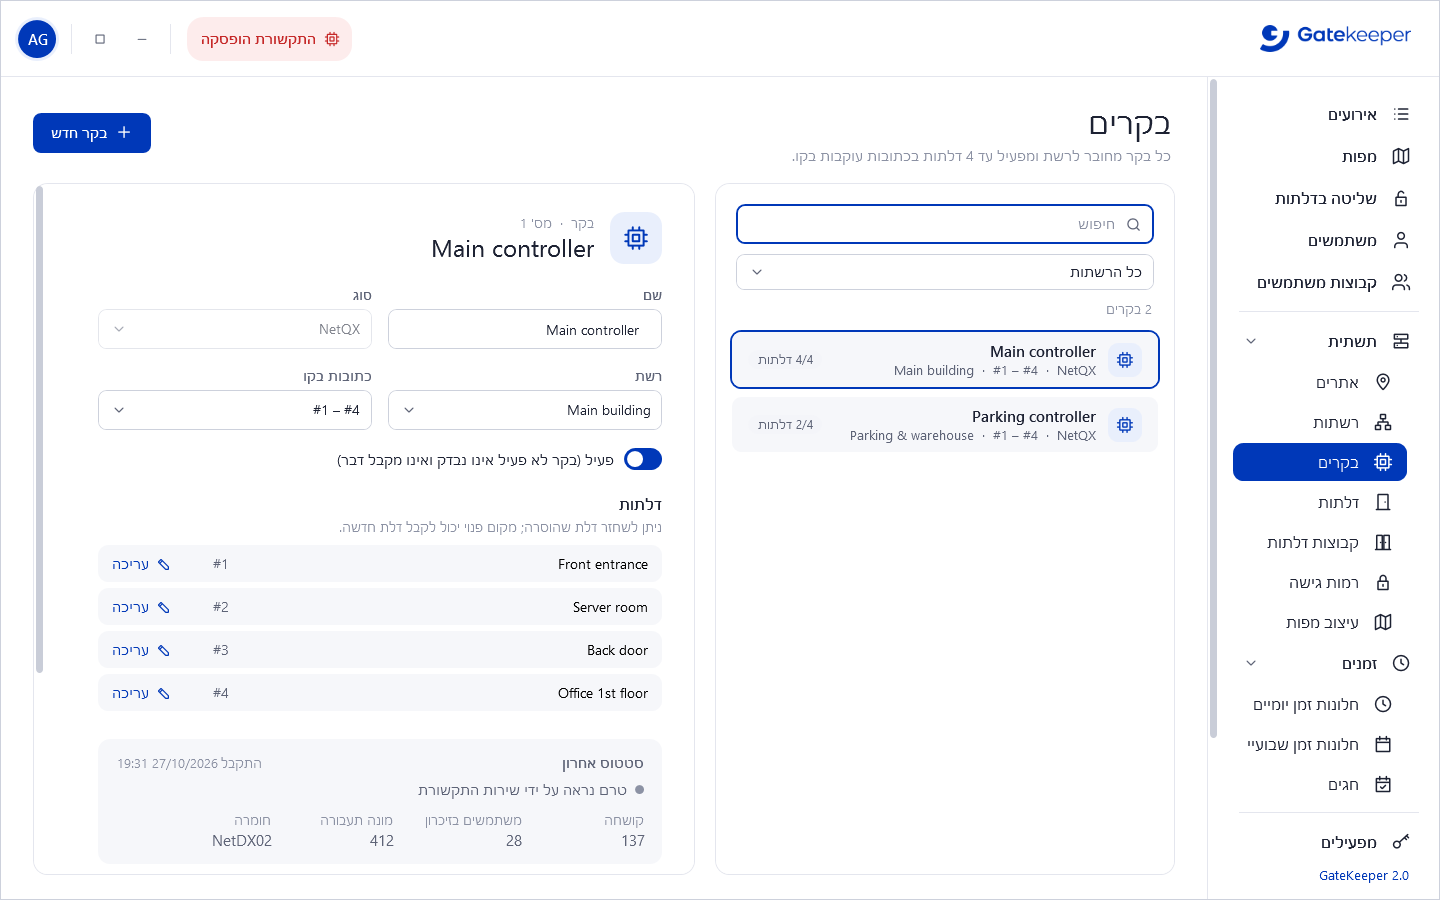The image size is (1440, 900).
Task: Open the כל הרשתות filter dropdown
Action: click(x=945, y=272)
